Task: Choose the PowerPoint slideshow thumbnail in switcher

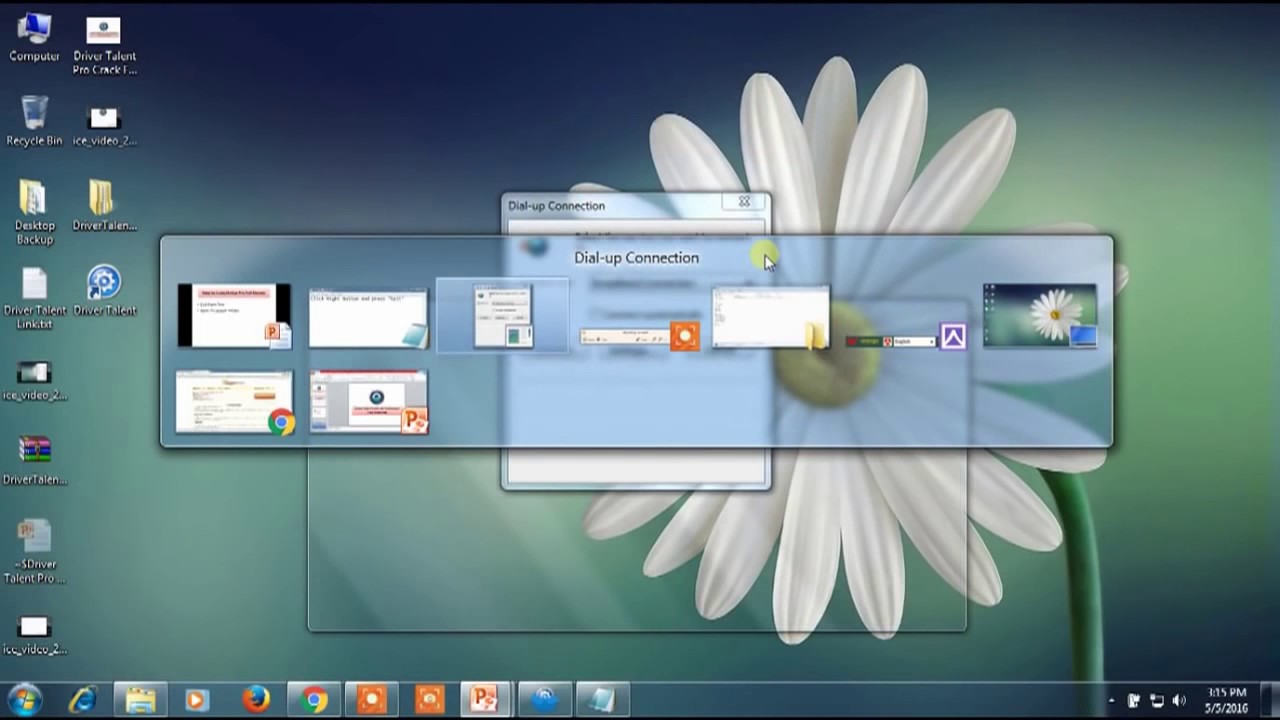Action: [235, 316]
